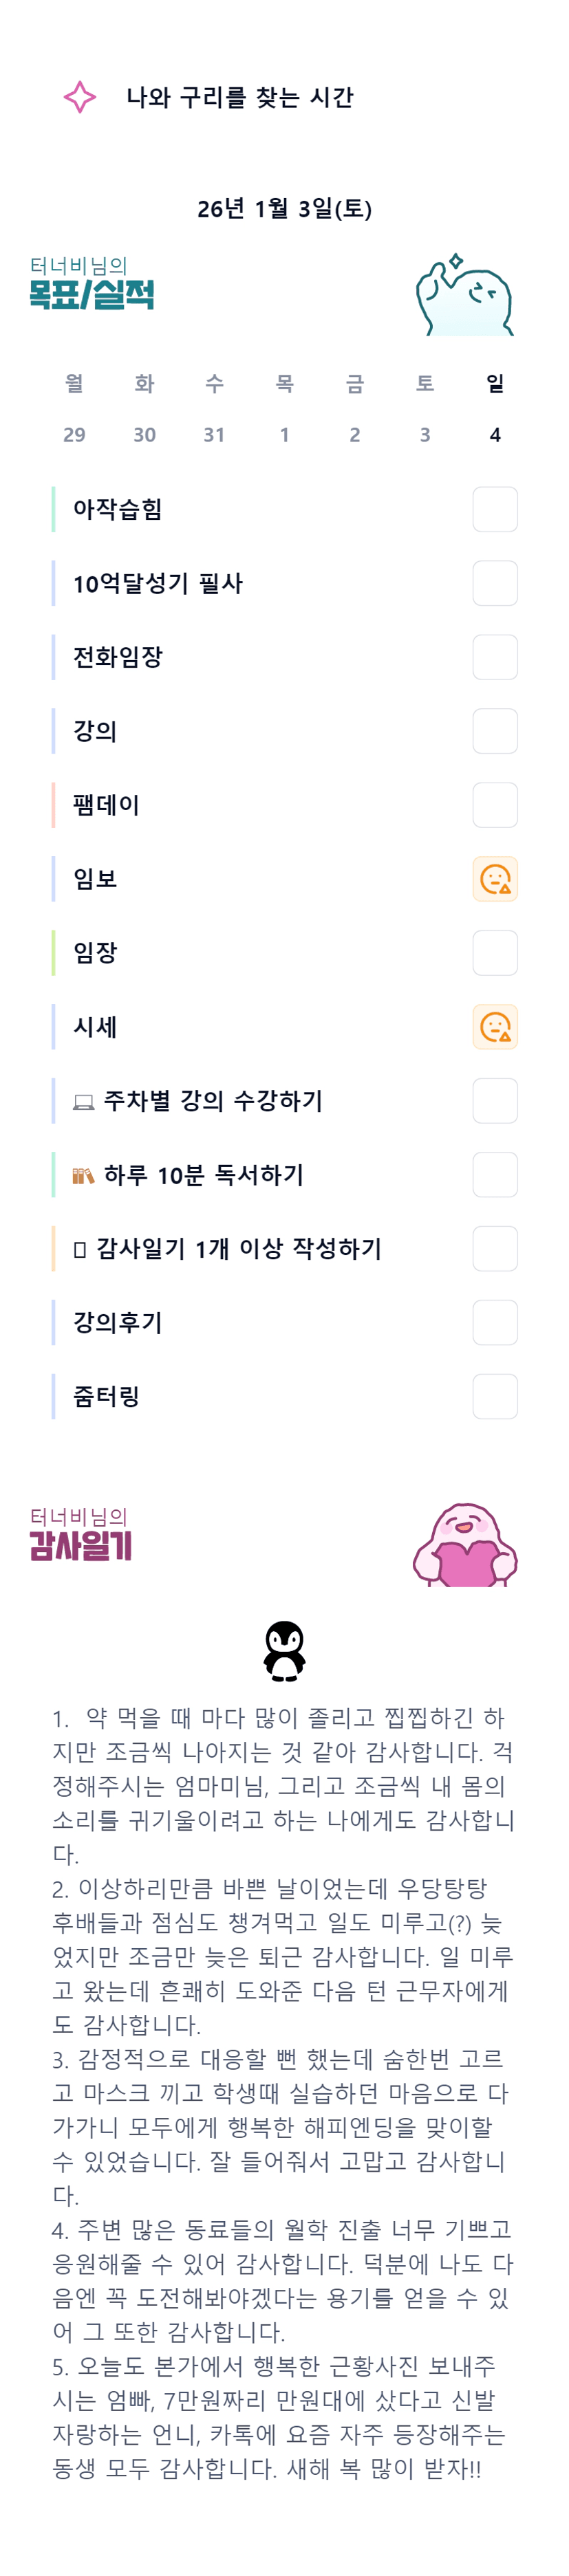This screenshot has width=569, height=2576.
Task: Click the teal thumbs-up mascot illustration
Action: coord(464,296)
